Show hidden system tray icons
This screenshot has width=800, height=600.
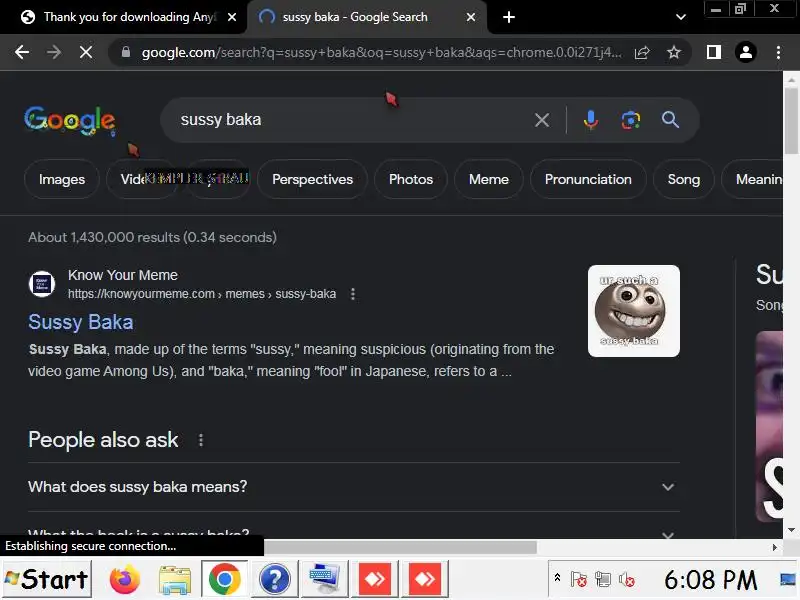point(557,579)
